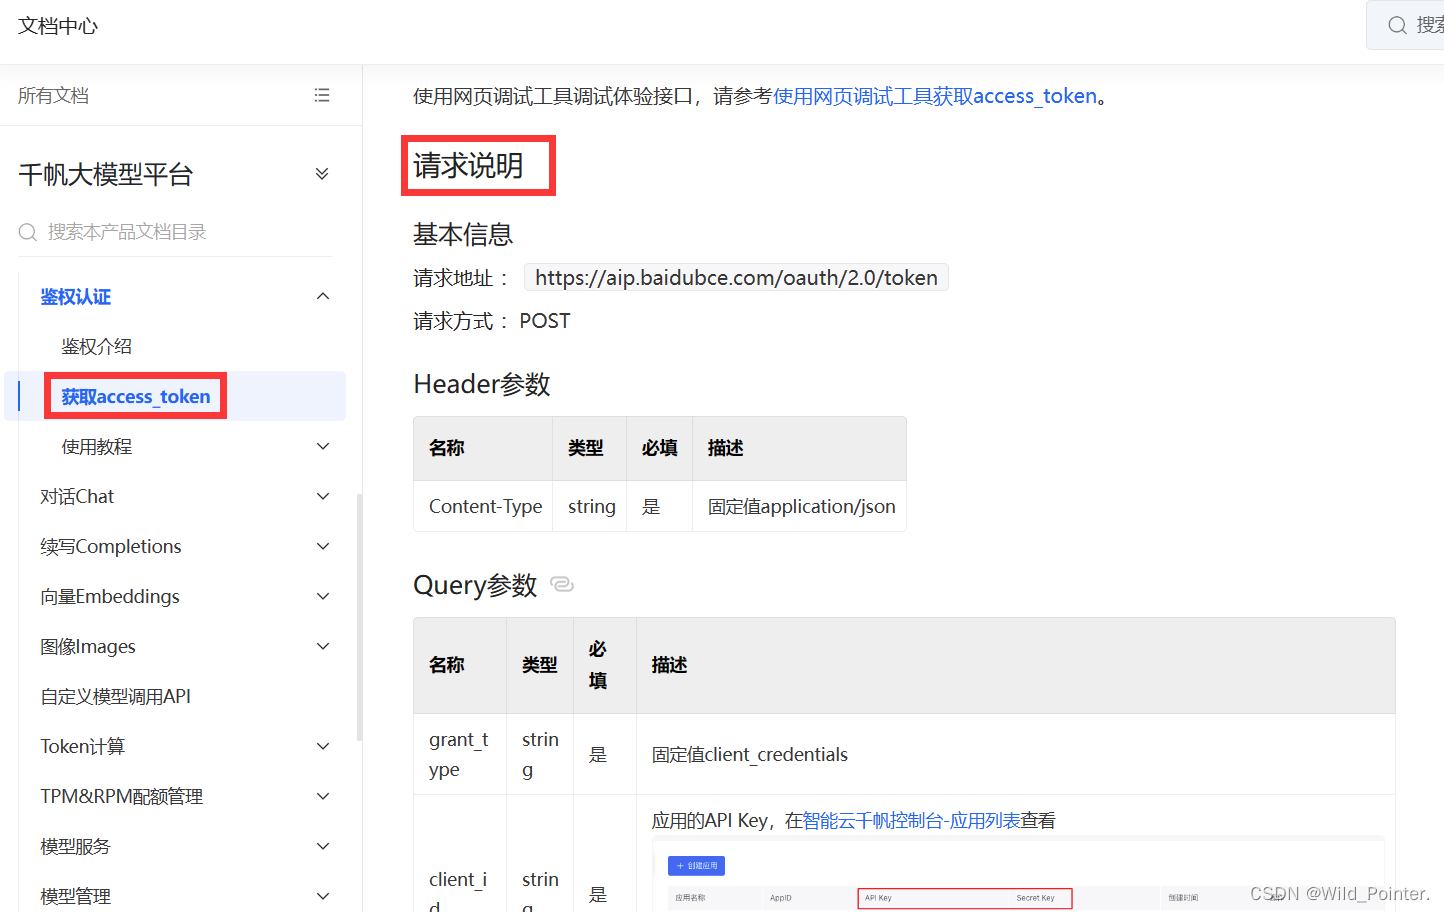Collapse the 千帆大模型平台 product menu
1444x912 pixels.
322,174
